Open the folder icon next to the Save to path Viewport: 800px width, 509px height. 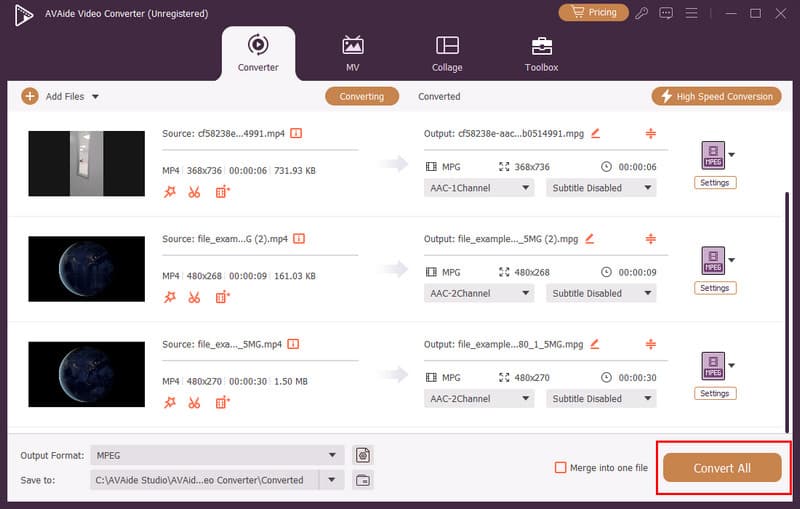click(x=362, y=480)
